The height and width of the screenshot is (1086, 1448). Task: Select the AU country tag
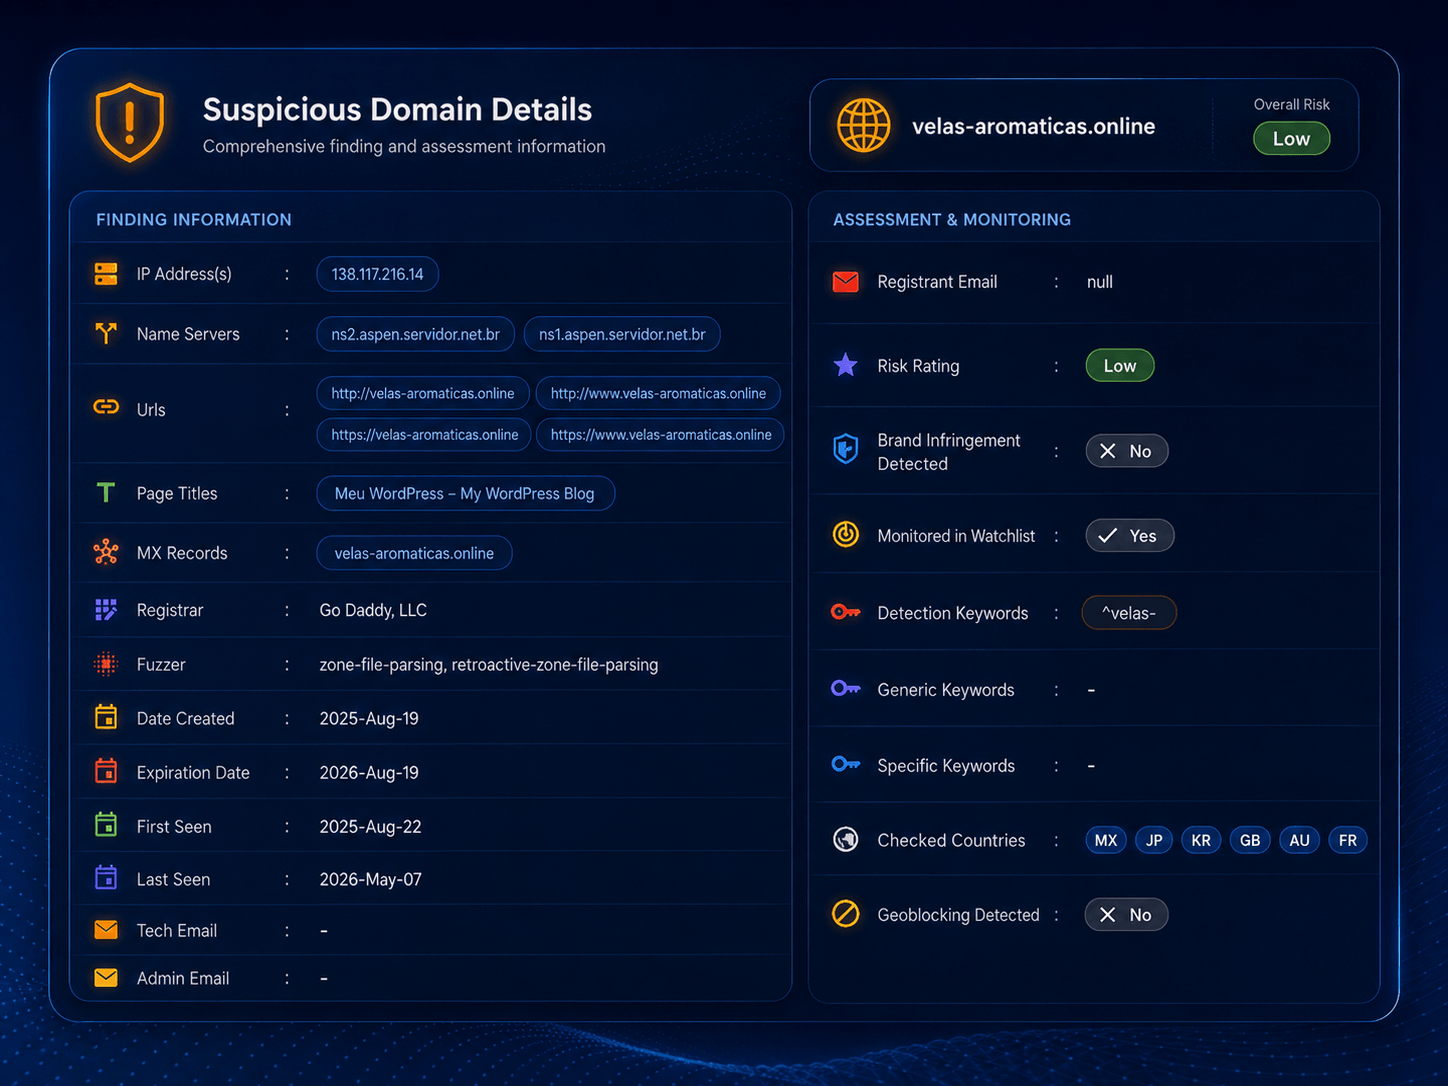1299,840
